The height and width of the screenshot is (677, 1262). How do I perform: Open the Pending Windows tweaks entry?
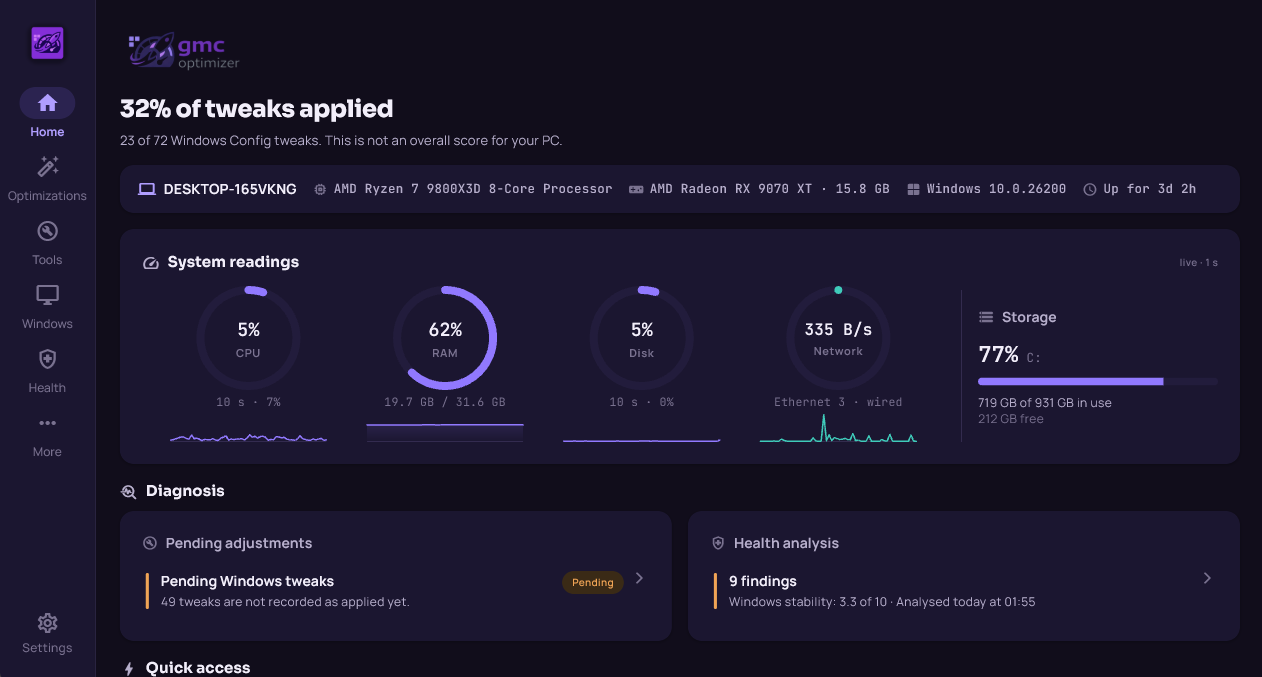[x=396, y=590]
